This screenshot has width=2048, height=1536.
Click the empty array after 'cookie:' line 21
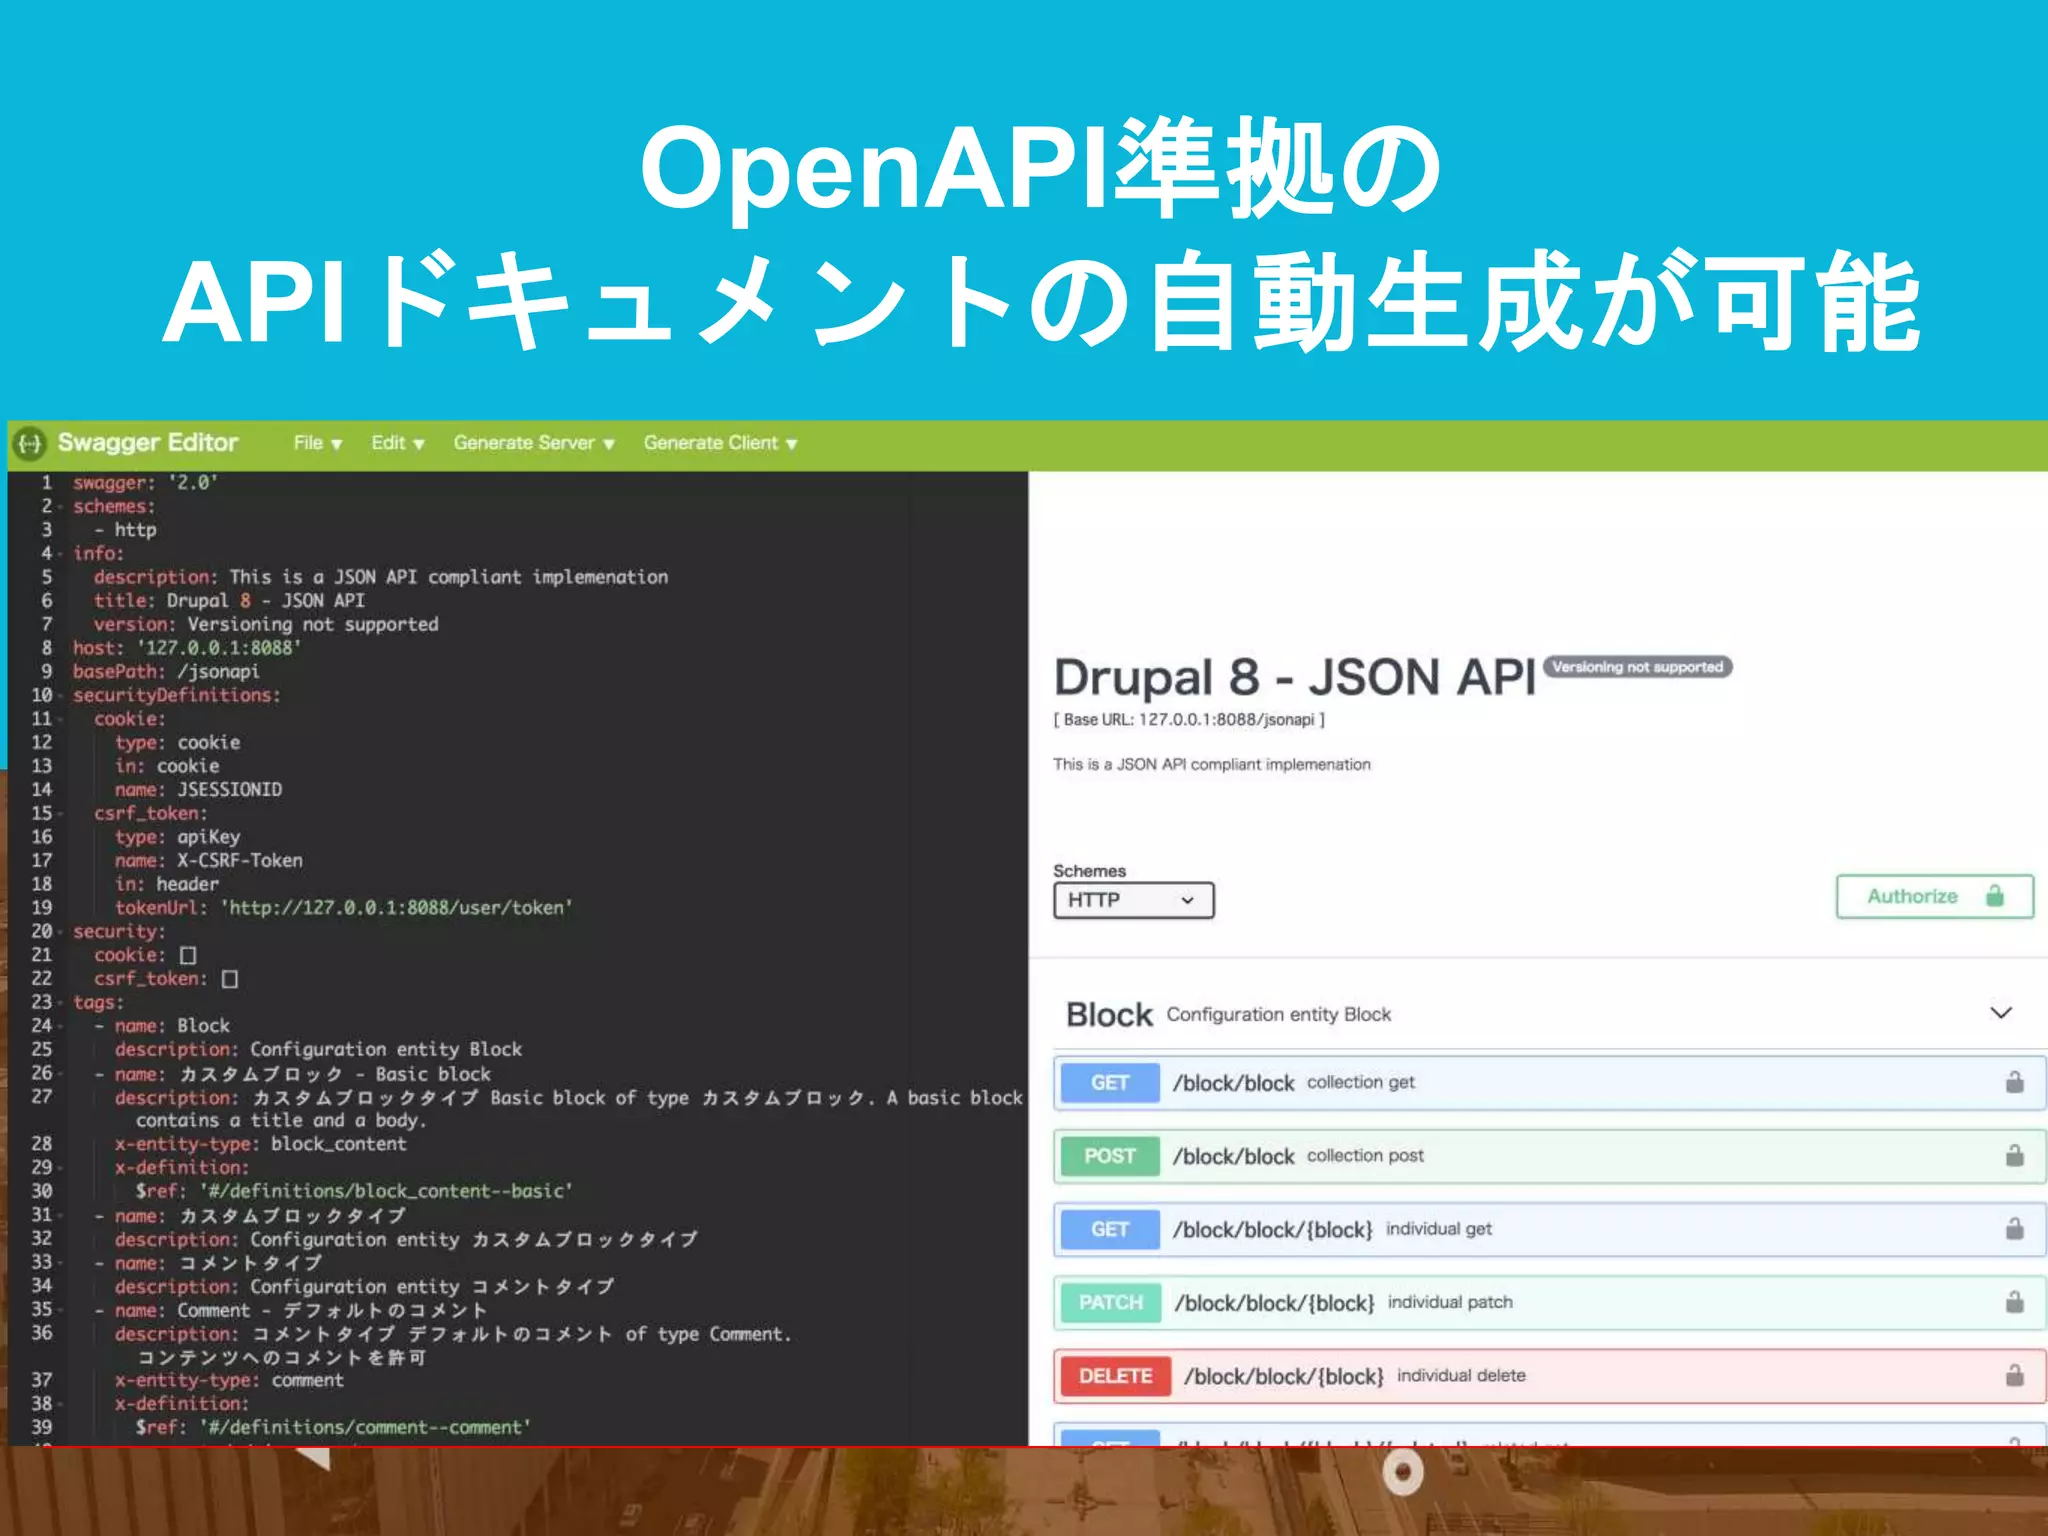(188, 955)
